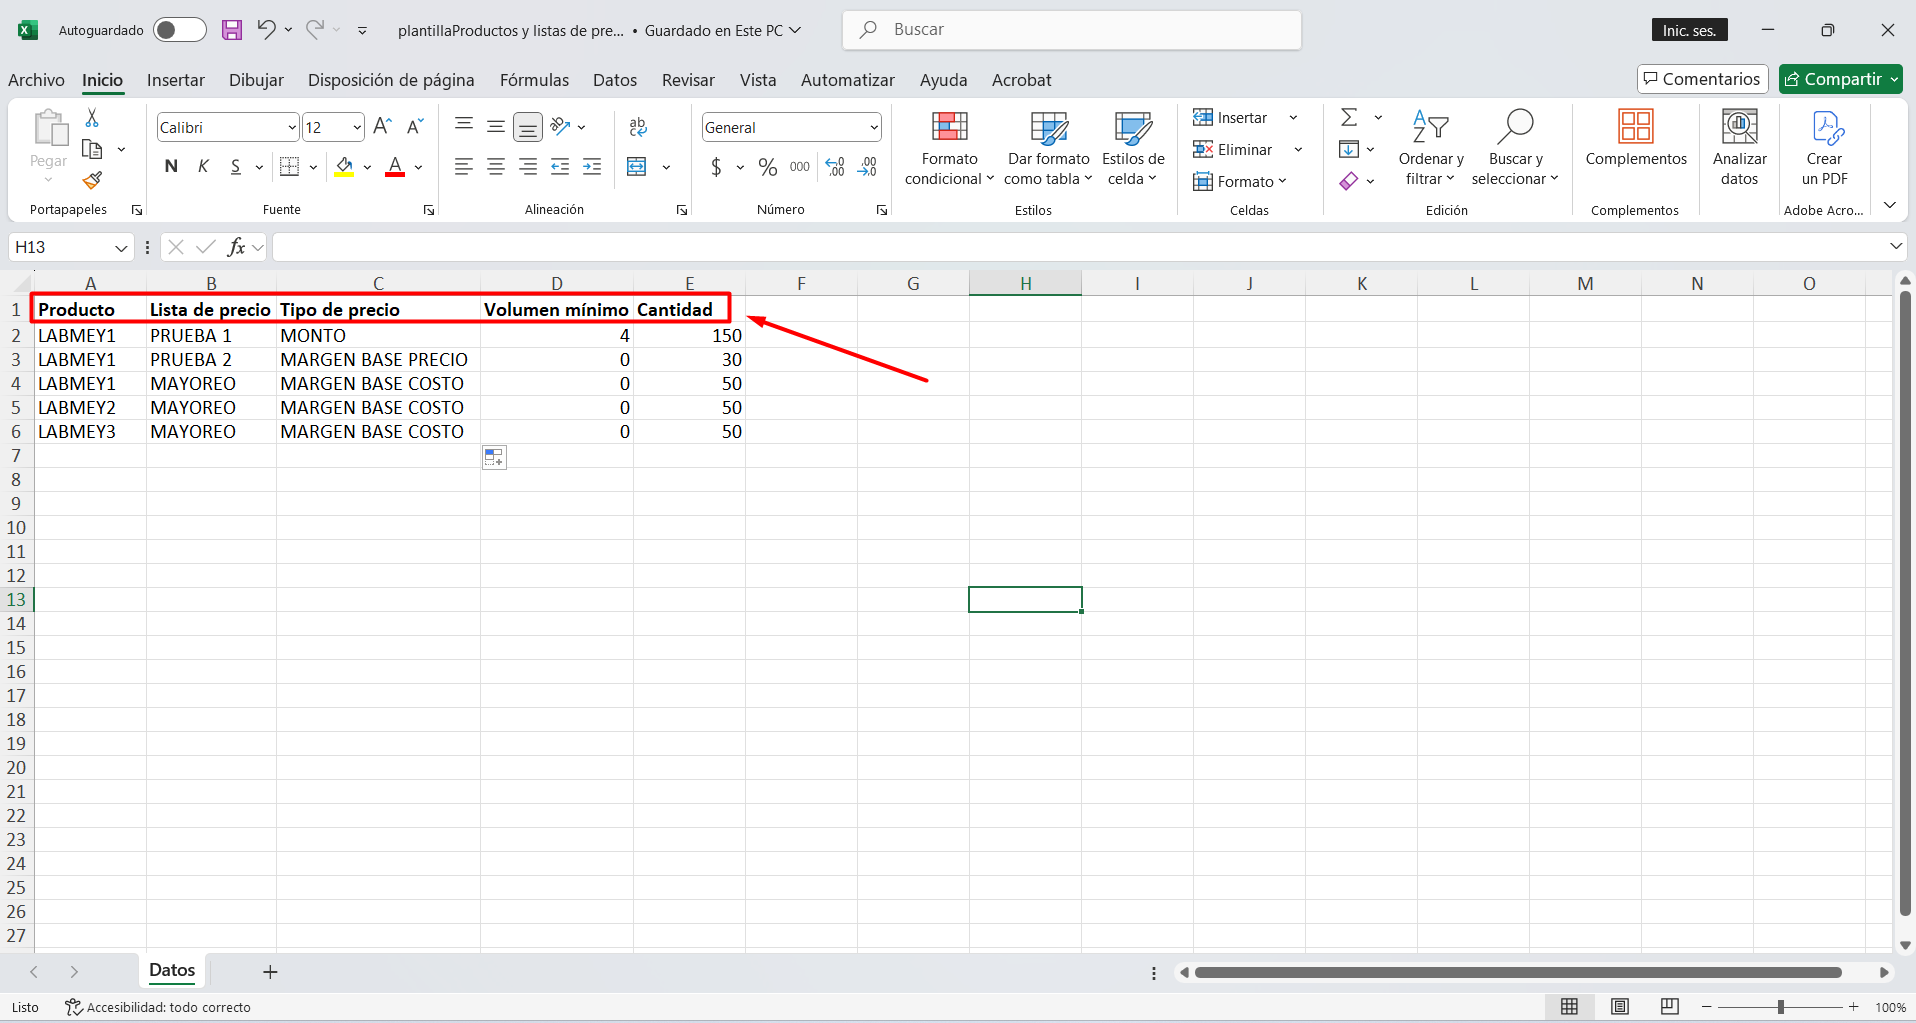The image size is (1916, 1023).
Task: Toggle italic (K) formatting
Action: click(203, 167)
